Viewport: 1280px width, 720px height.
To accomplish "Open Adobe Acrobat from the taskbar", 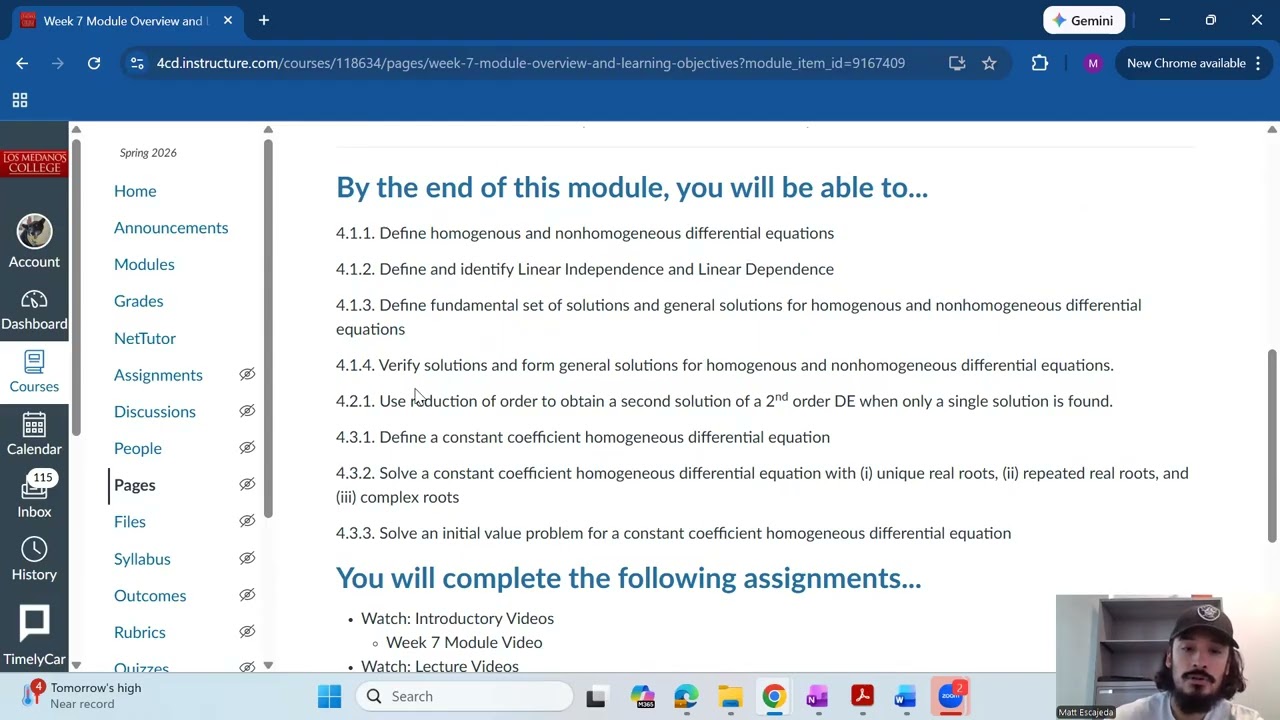I will [x=862, y=696].
